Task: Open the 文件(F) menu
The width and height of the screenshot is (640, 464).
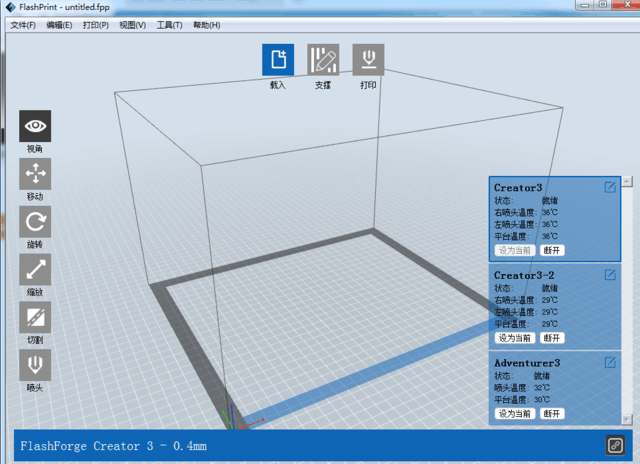Action: [23, 25]
